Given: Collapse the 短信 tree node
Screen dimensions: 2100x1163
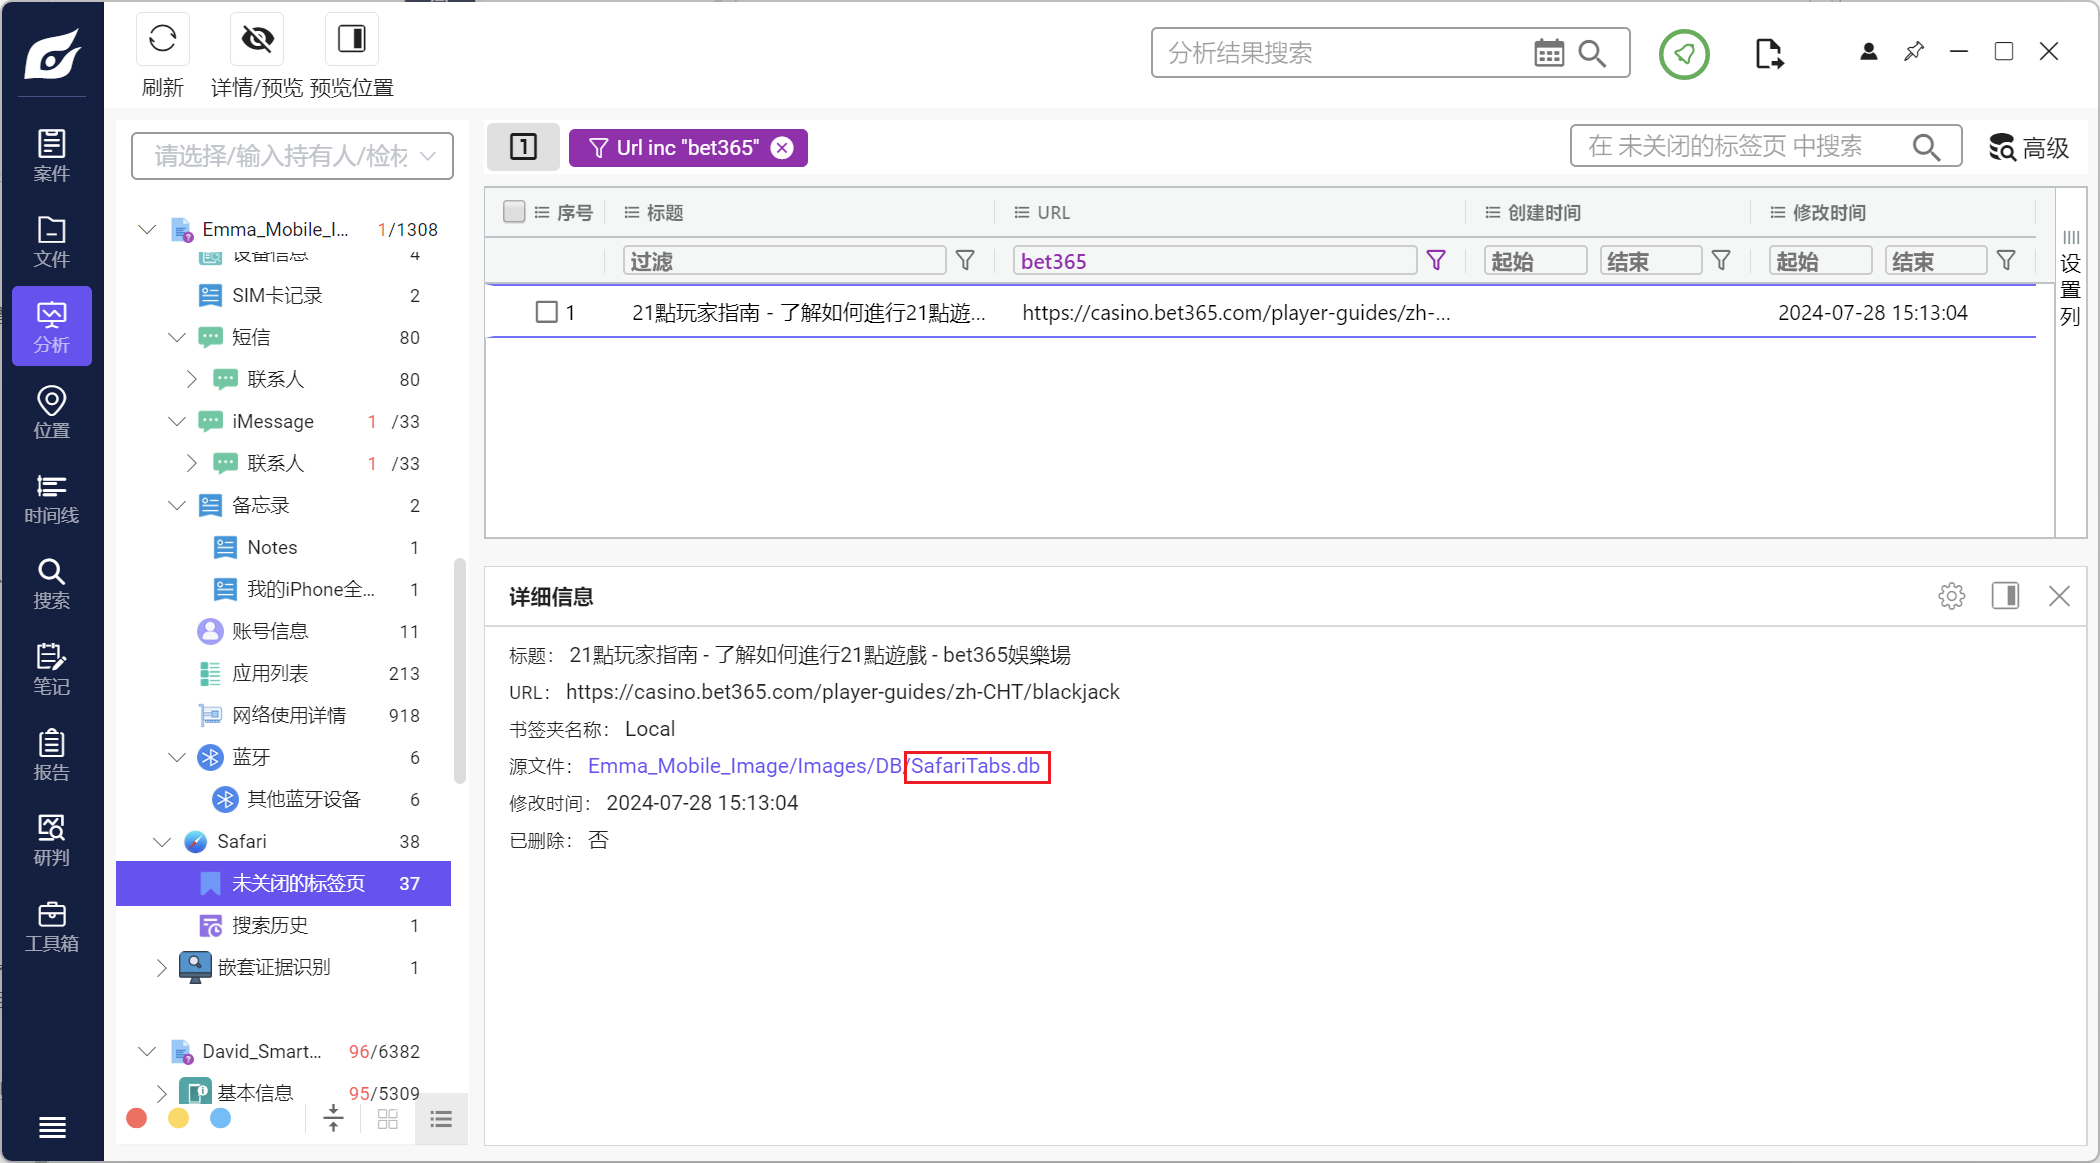Looking at the screenshot, I should [177, 337].
